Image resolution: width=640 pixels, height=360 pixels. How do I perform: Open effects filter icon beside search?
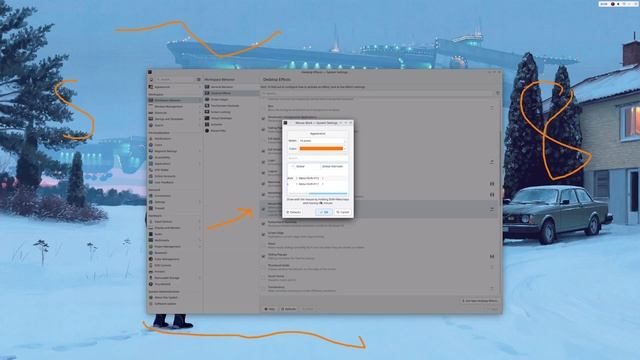pyautogui.click(x=498, y=93)
